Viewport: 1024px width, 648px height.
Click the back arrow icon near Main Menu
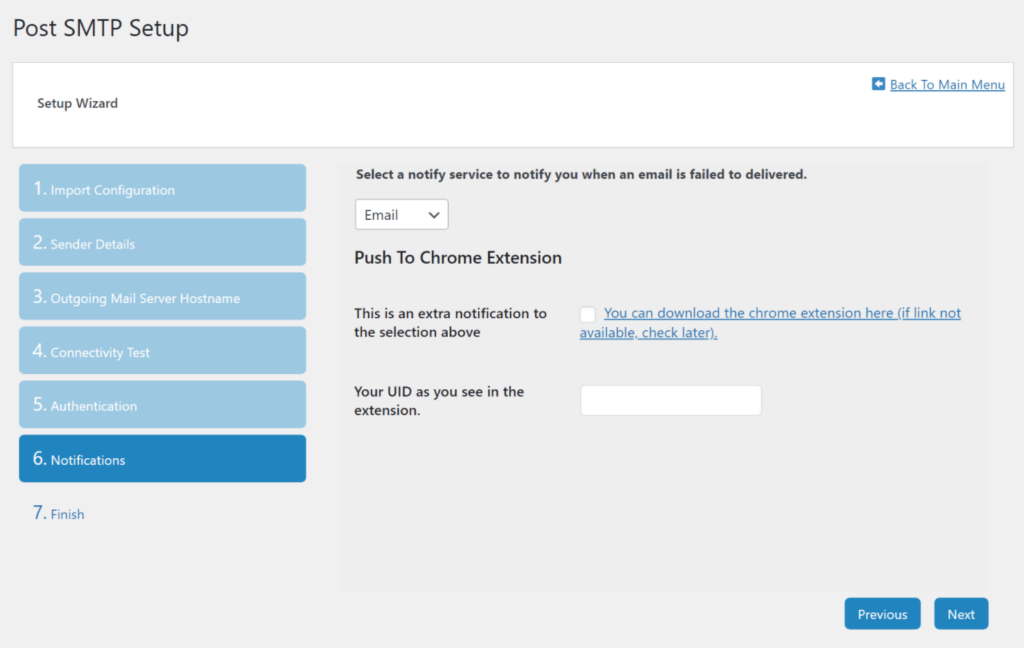[x=878, y=84]
